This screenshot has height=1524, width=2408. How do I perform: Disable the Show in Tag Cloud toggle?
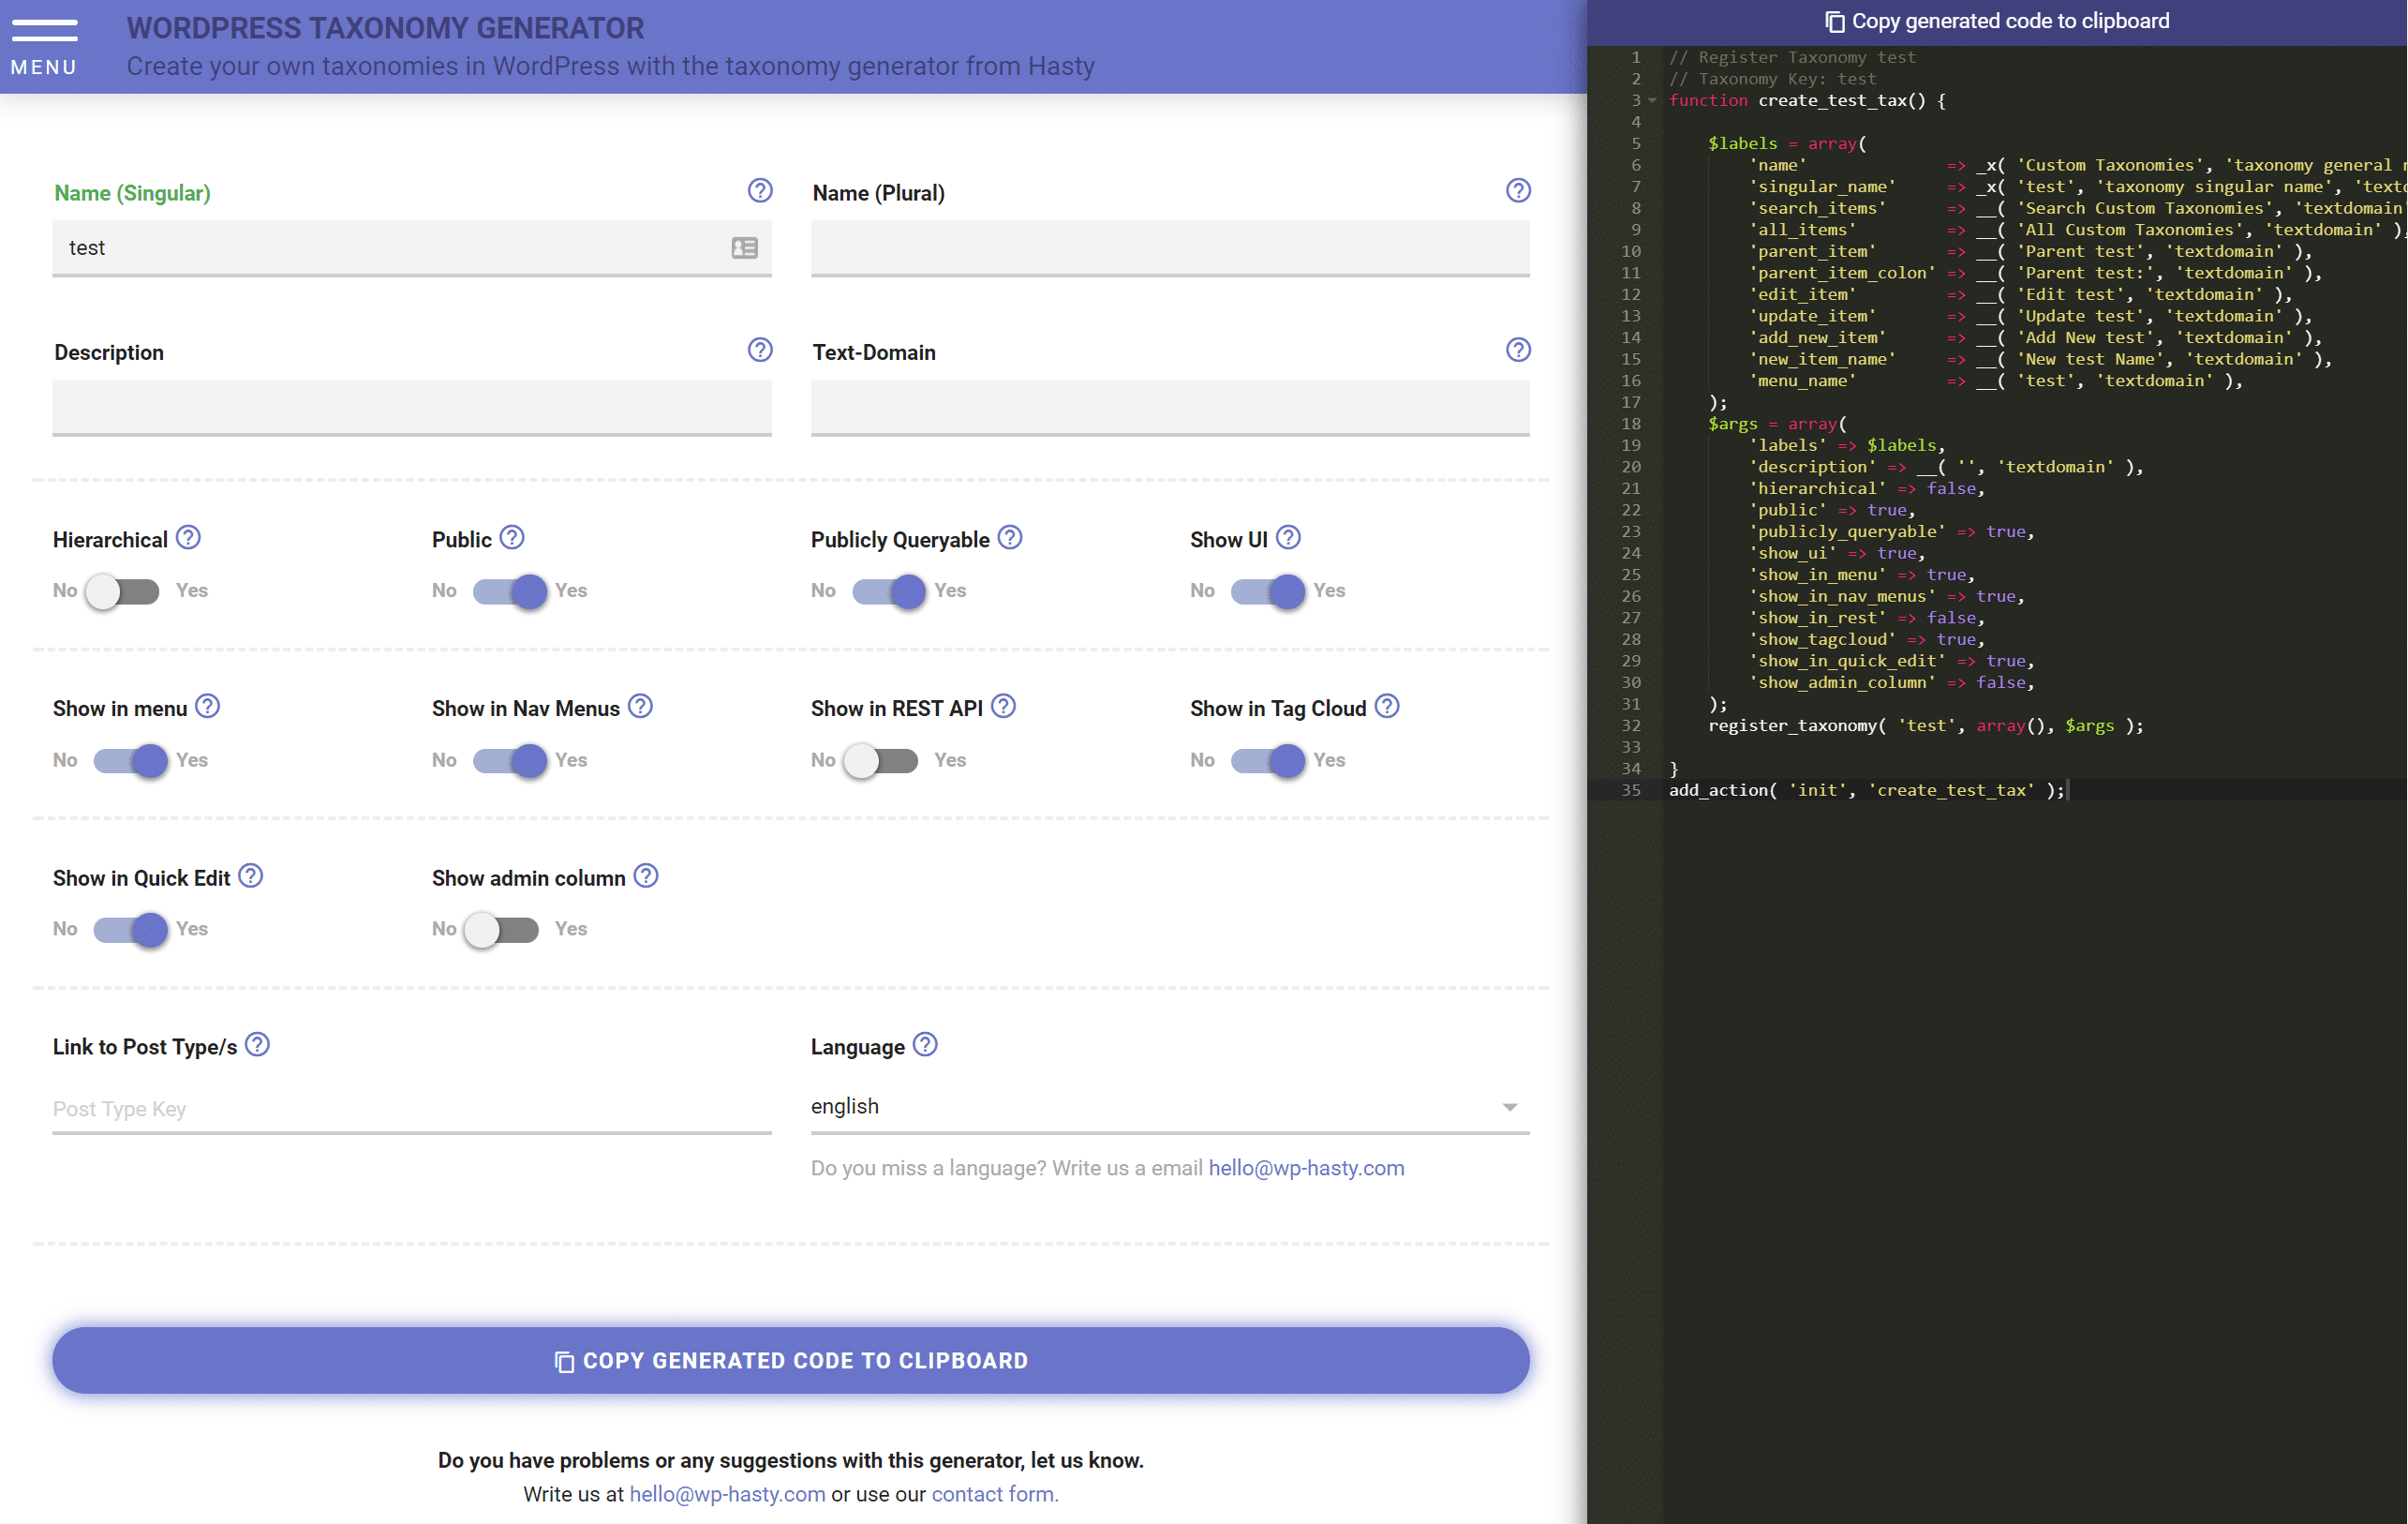(1266, 758)
